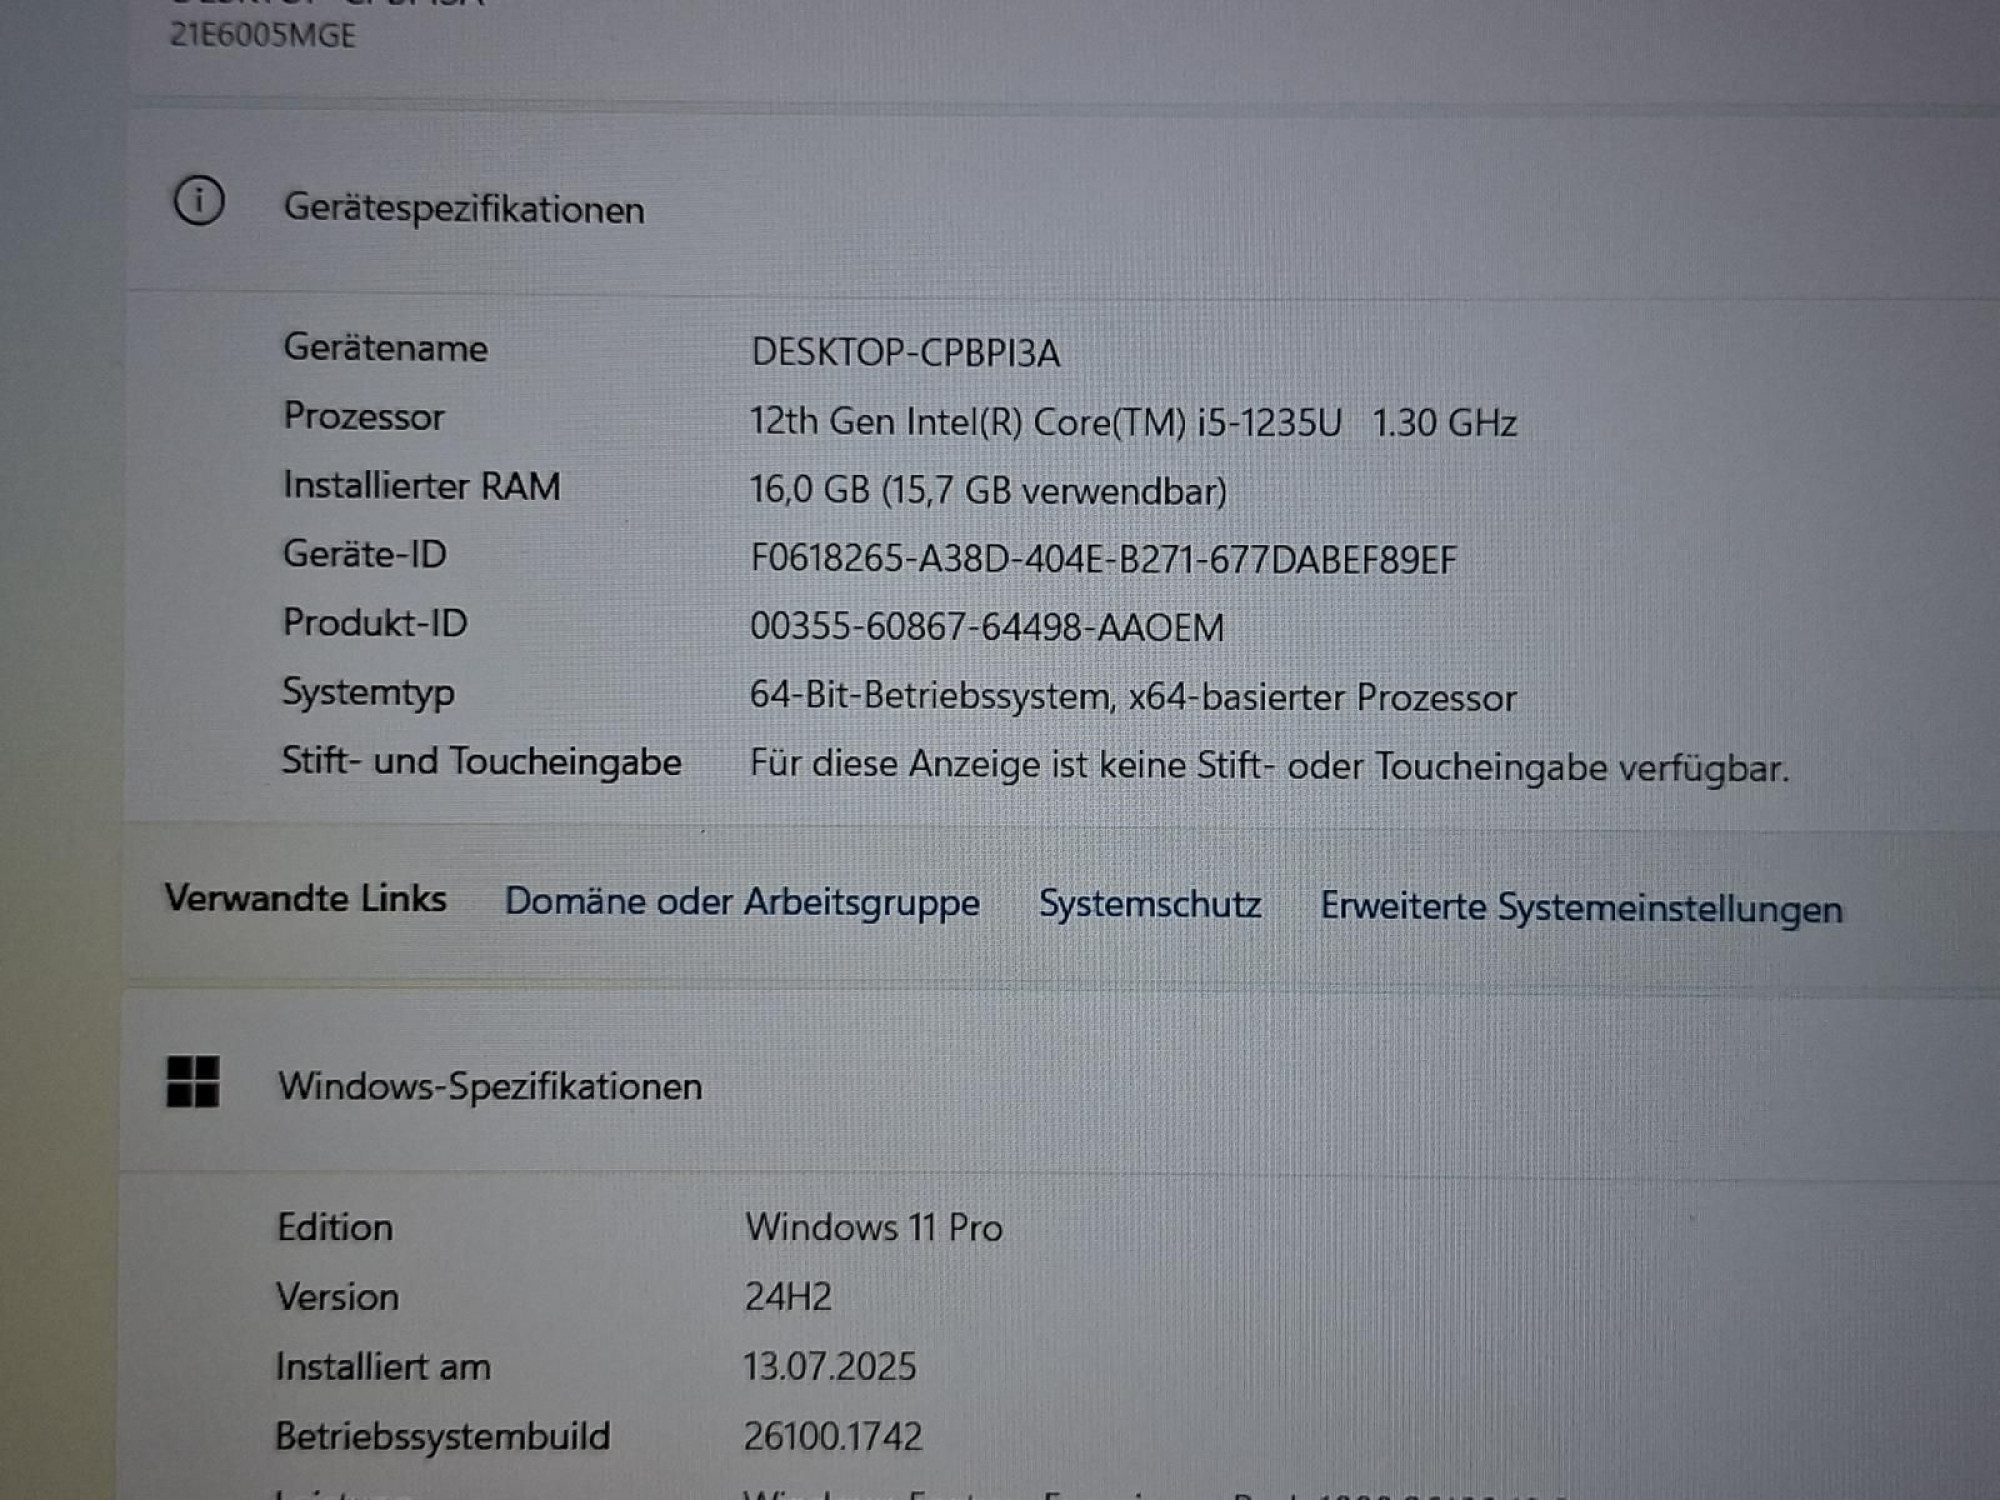Click the Verwandte Links label
This screenshot has width=2000, height=1500.
305,898
